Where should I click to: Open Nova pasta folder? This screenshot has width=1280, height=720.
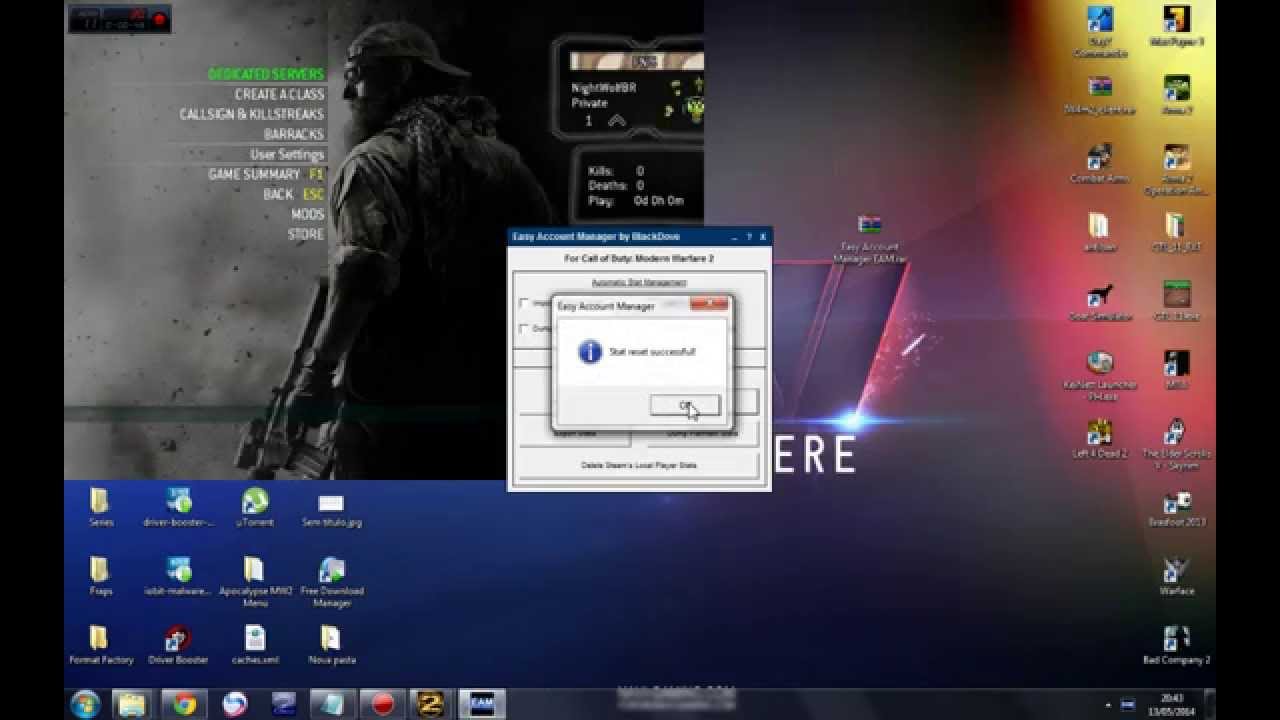331,645
